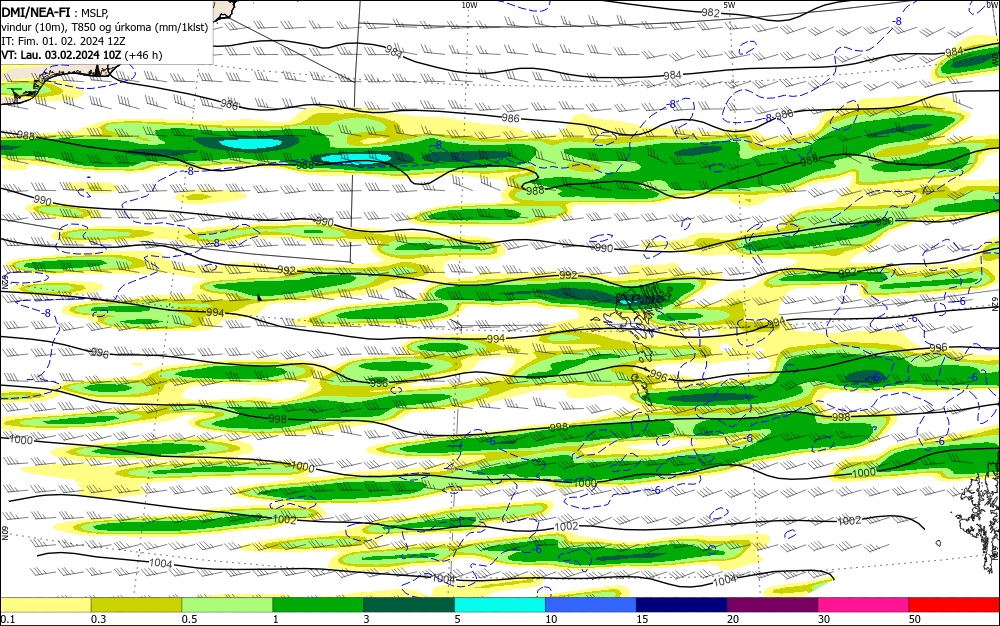Image resolution: width=1000 pixels, height=626 pixels.
Task: Click the legend value "0.1"
Action: 7,619
